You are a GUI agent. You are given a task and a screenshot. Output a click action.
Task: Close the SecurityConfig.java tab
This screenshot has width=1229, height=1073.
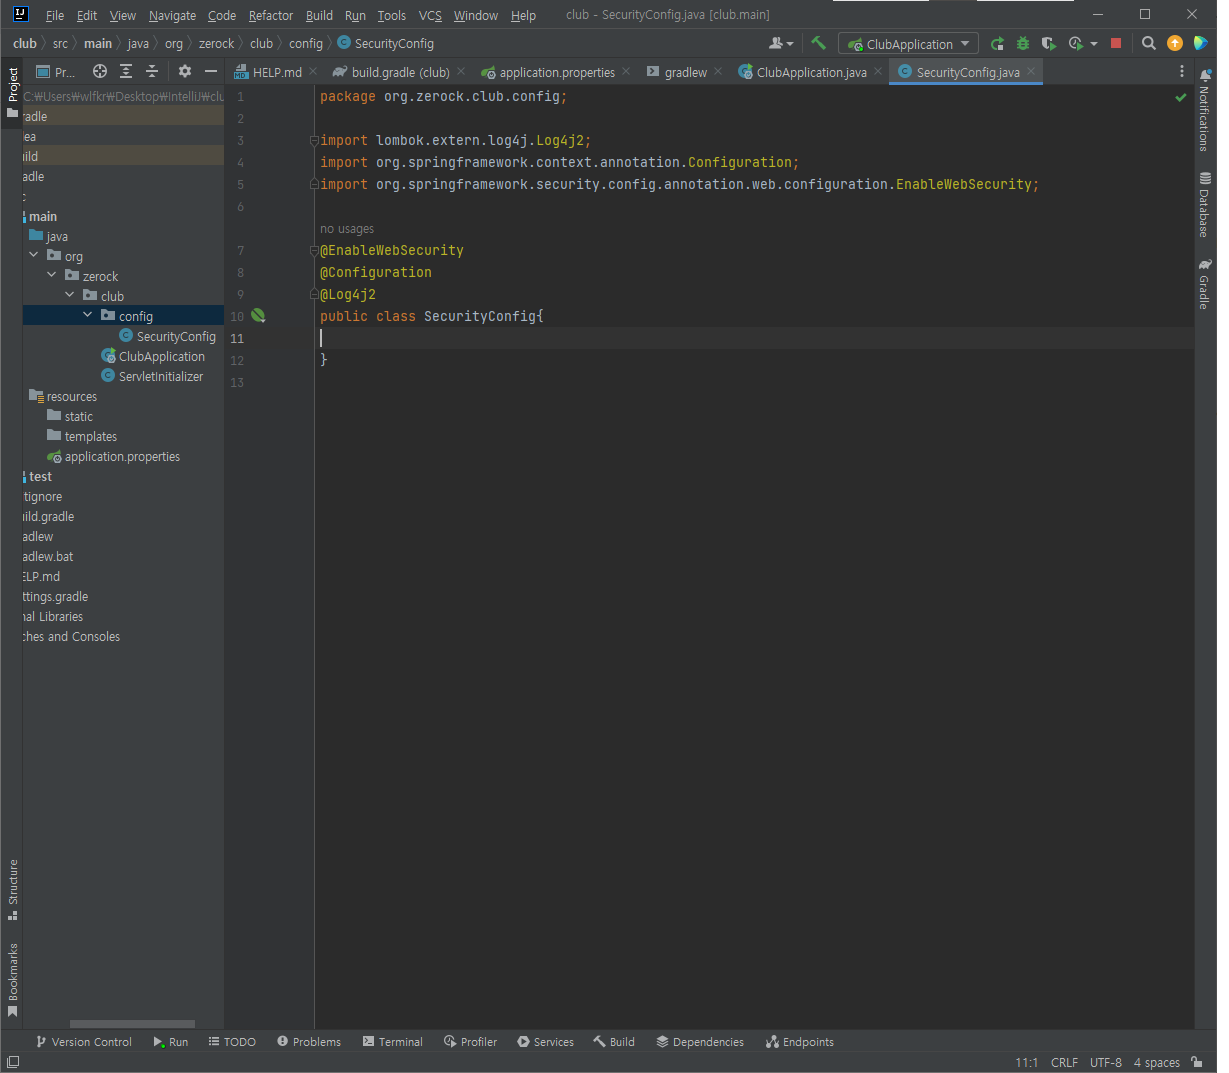pos(1031,71)
